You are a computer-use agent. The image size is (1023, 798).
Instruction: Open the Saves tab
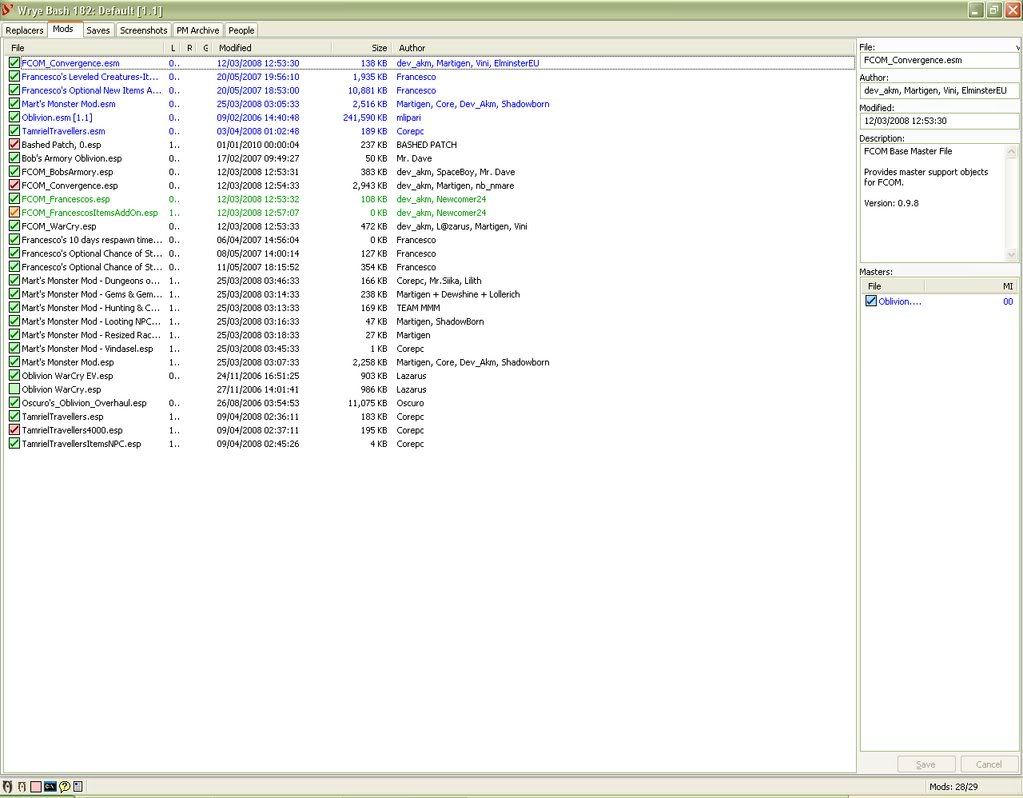[99, 30]
